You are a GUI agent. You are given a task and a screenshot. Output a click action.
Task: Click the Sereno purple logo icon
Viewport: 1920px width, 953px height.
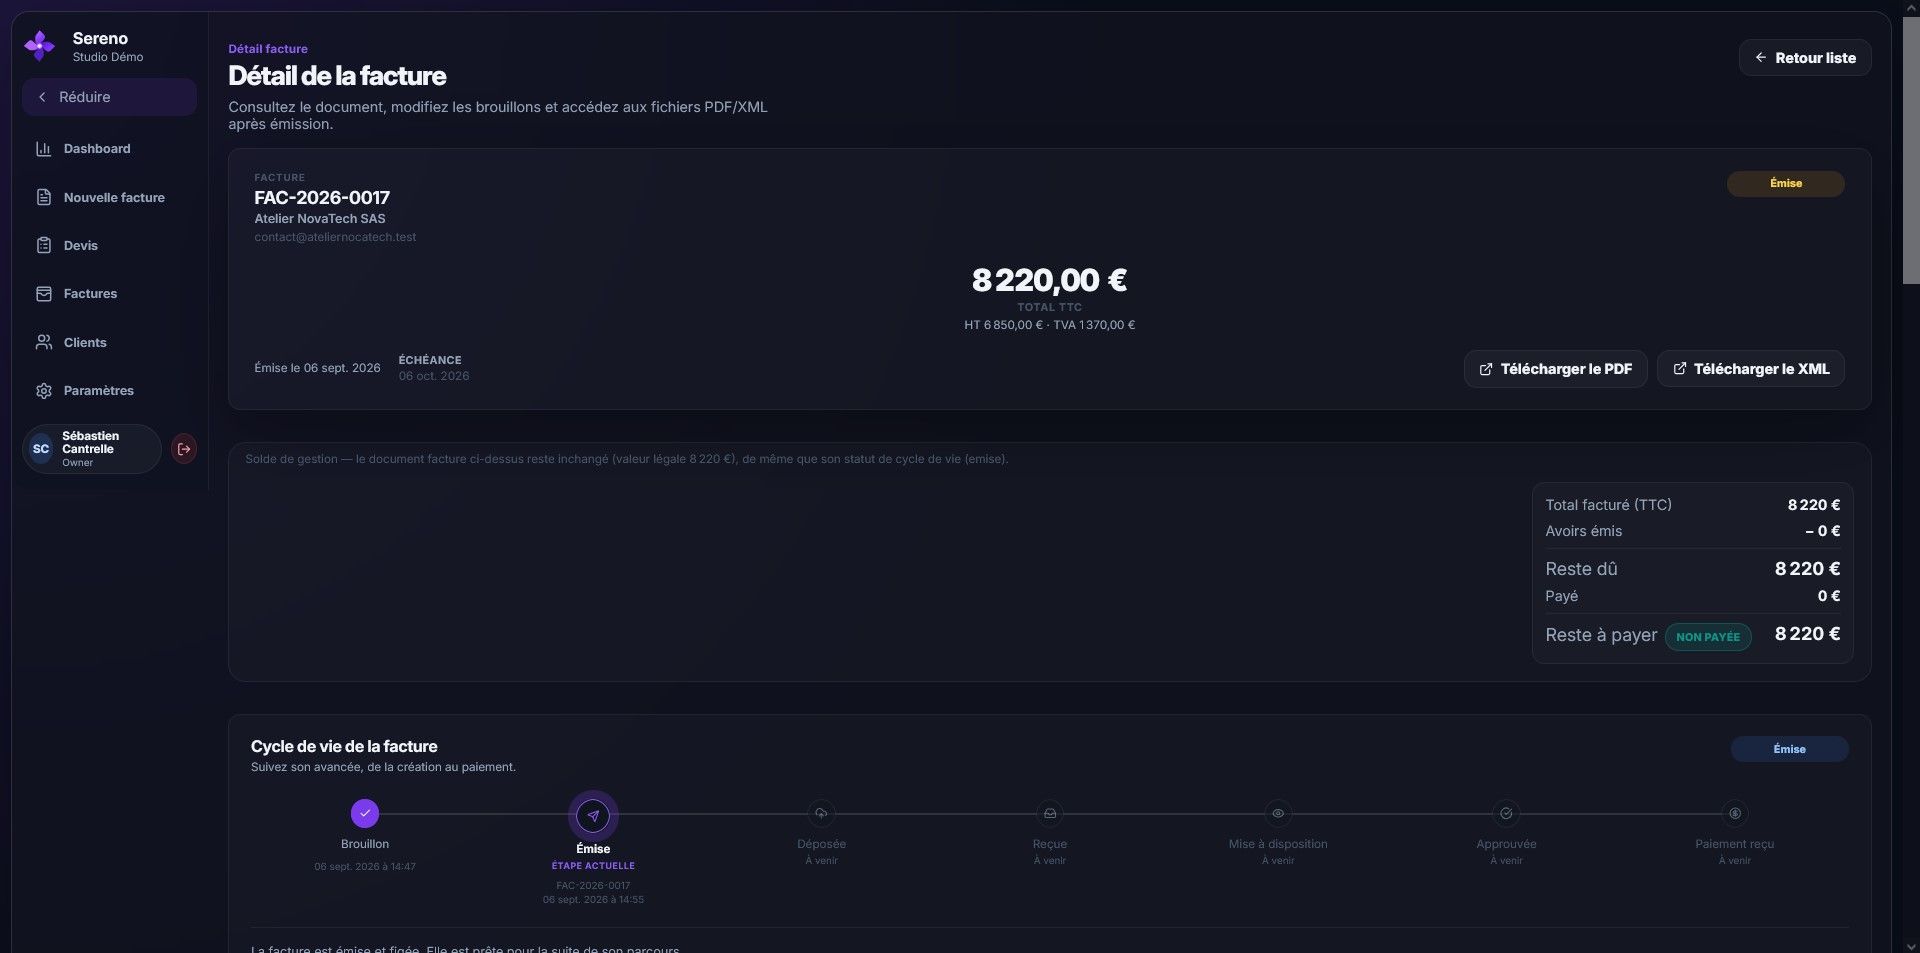coord(39,46)
